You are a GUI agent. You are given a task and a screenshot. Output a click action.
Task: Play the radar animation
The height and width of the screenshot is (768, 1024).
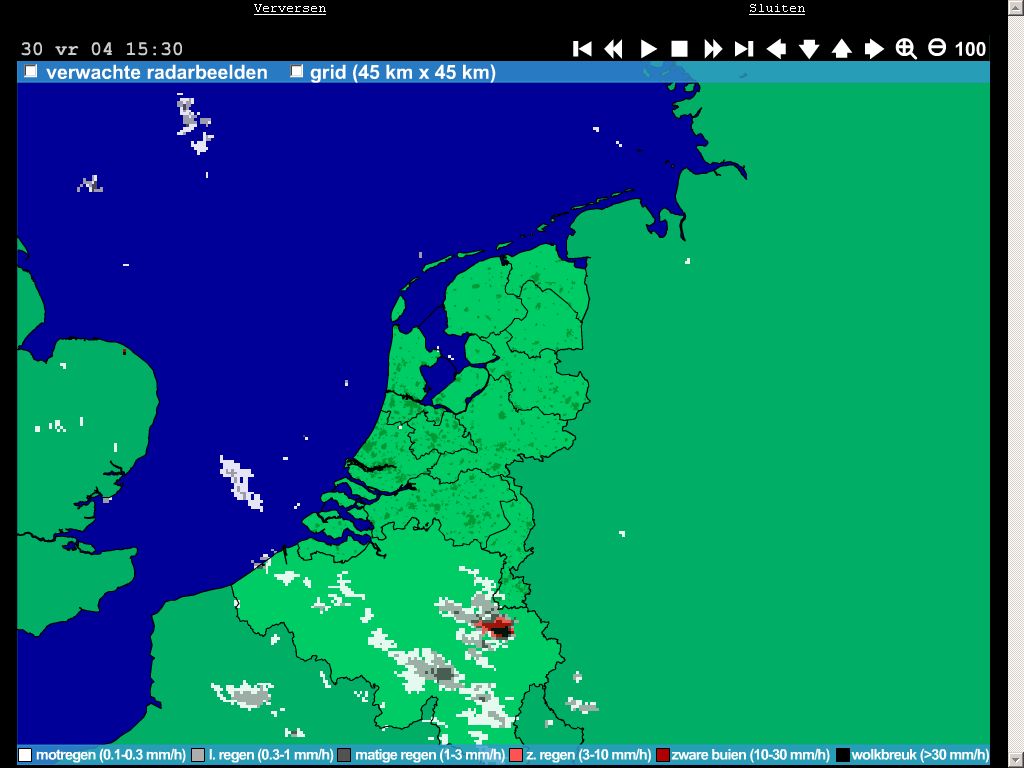[x=648, y=49]
